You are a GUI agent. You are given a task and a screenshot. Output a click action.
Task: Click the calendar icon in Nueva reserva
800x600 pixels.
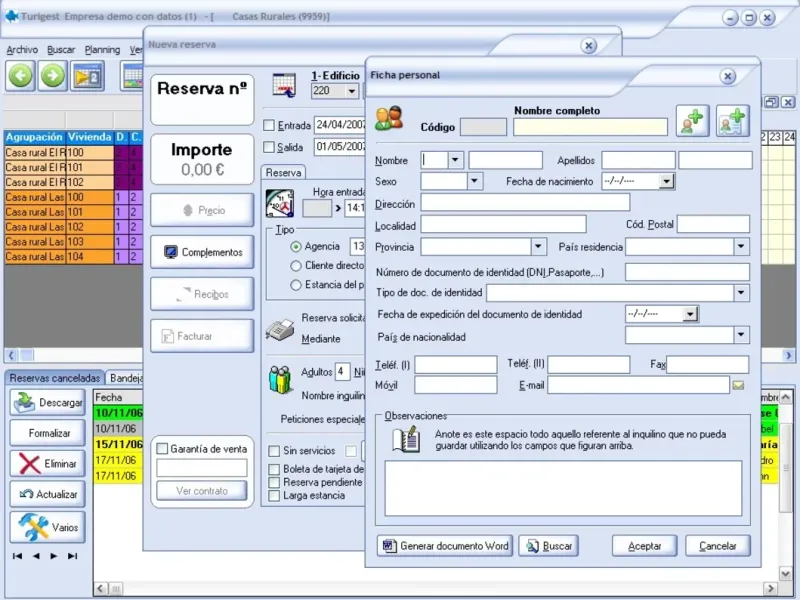284,85
